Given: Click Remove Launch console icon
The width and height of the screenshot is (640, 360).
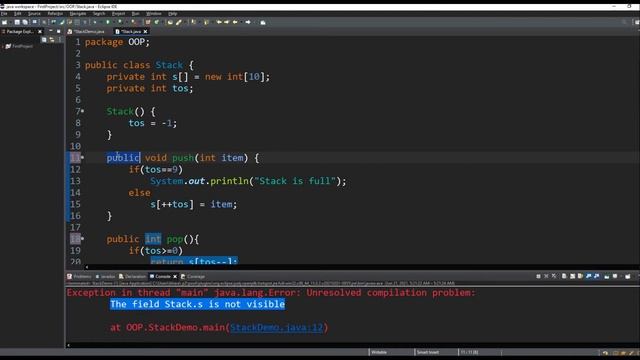Looking at the screenshot, I should [x=546, y=276].
